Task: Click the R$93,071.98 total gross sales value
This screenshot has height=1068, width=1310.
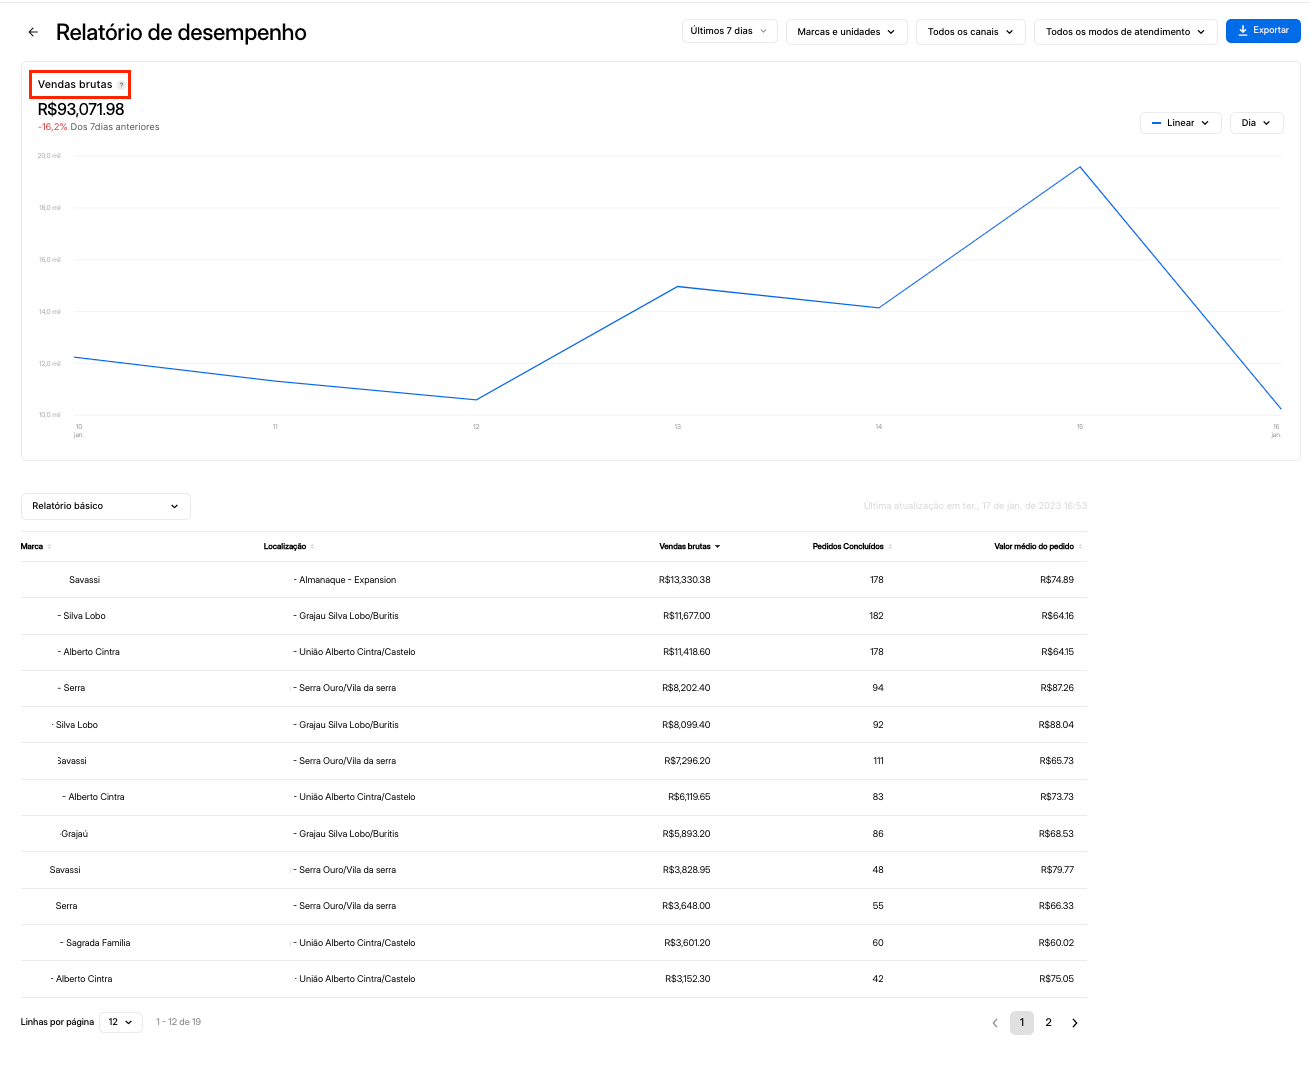Action: point(81,109)
